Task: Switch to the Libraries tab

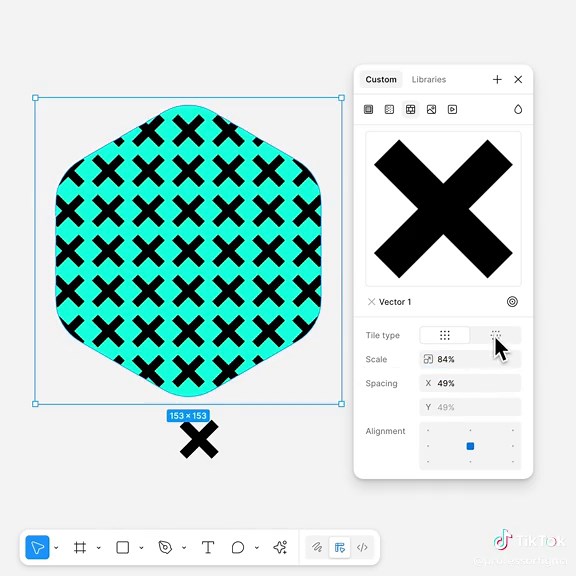Action: click(429, 79)
